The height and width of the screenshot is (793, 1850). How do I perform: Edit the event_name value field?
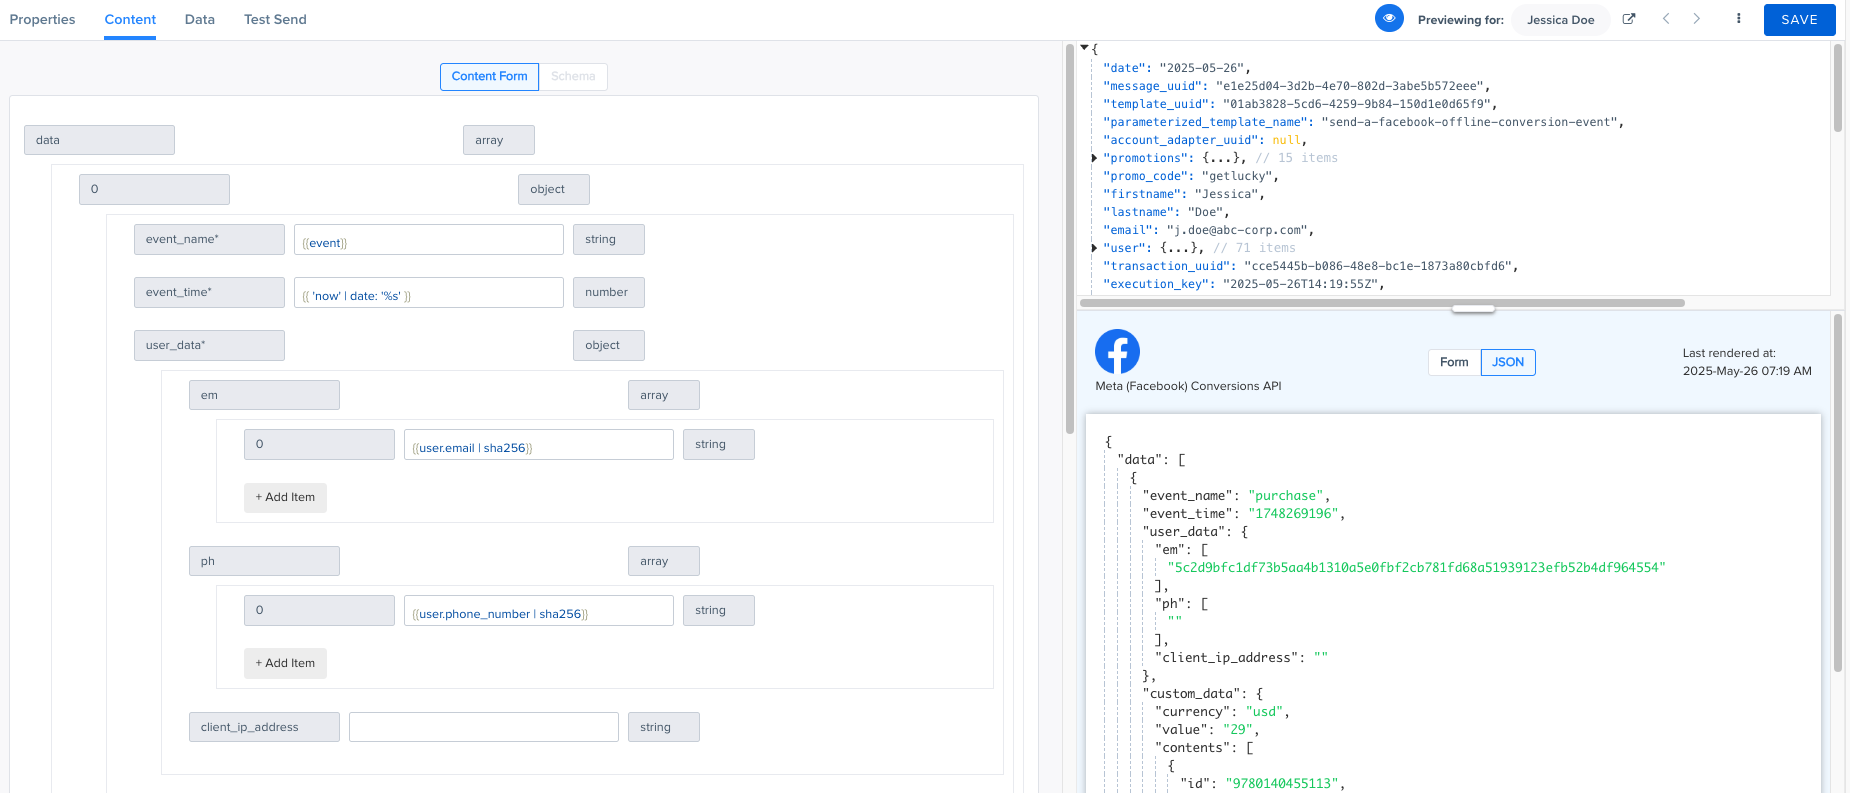click(429, 240)
